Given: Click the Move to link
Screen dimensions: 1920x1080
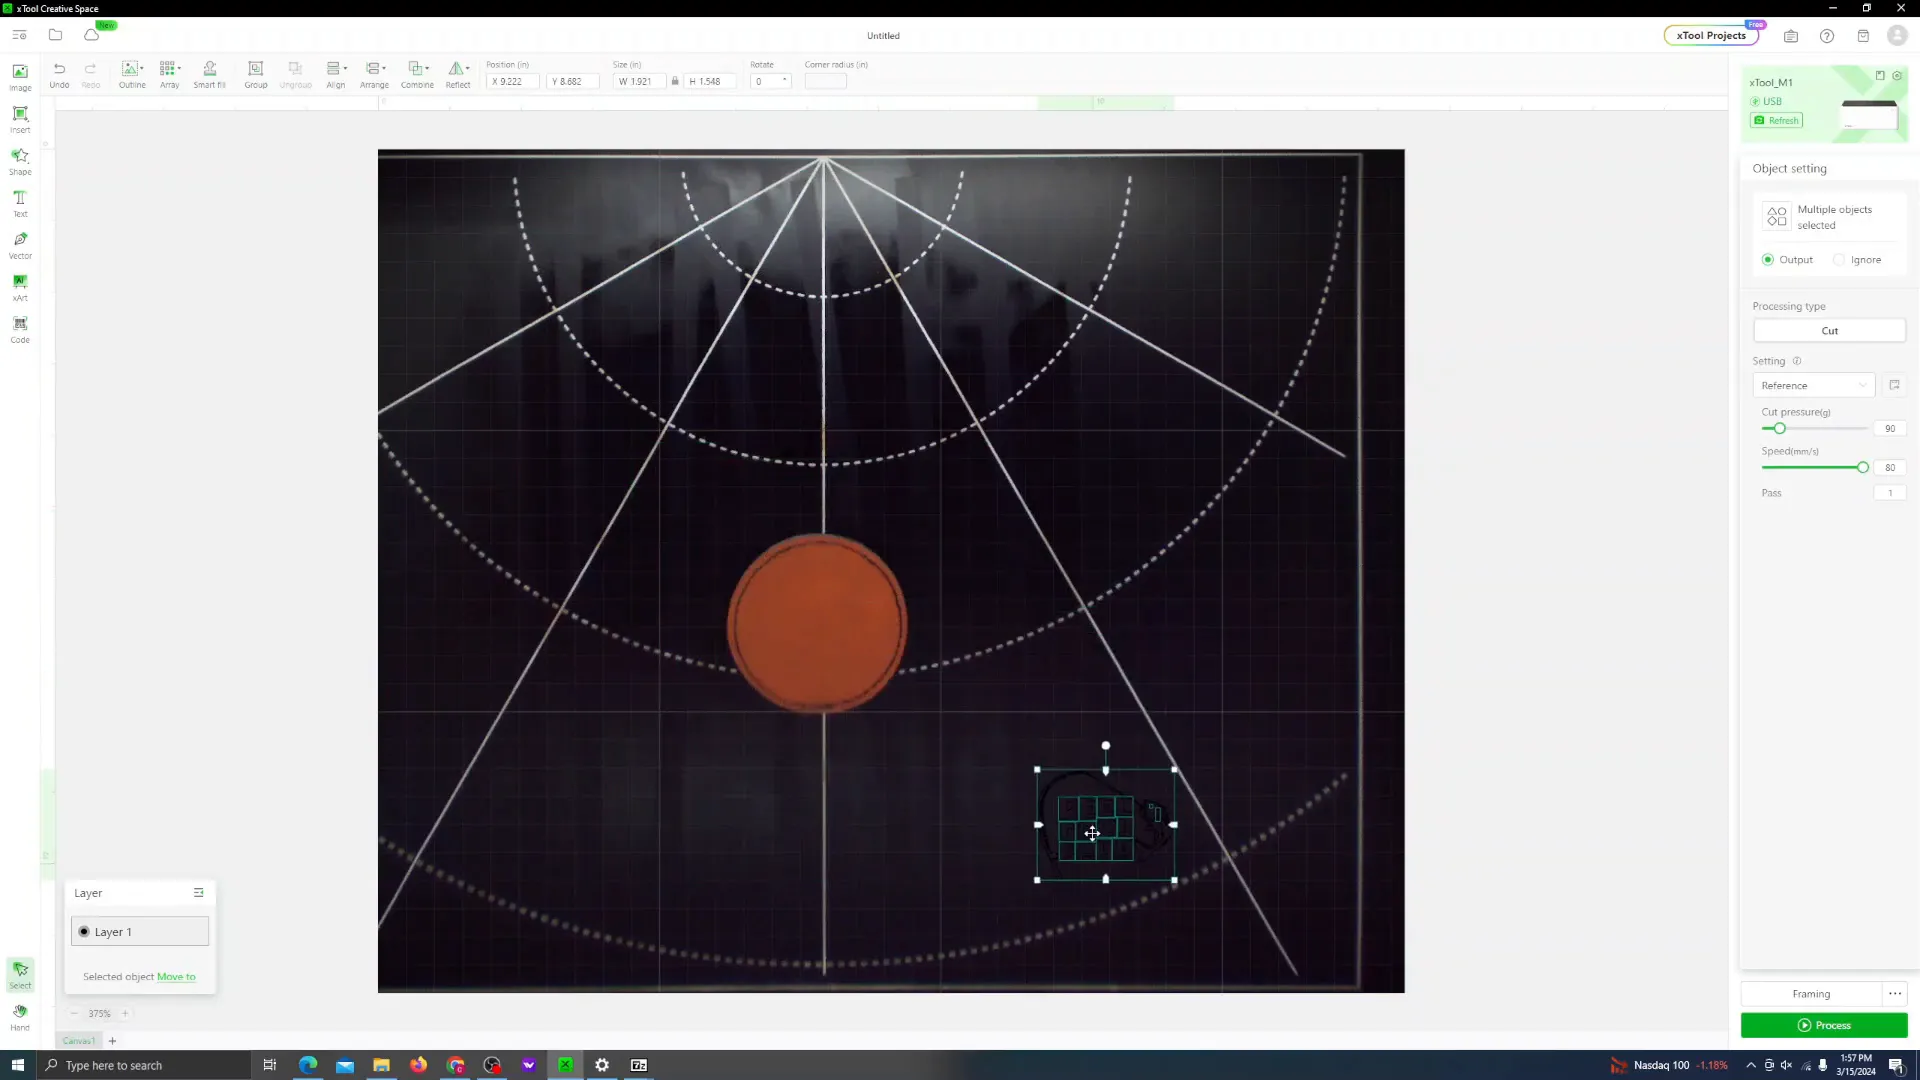Looking at the screenshot, I should pyautogui.click(x=176, y=977).
